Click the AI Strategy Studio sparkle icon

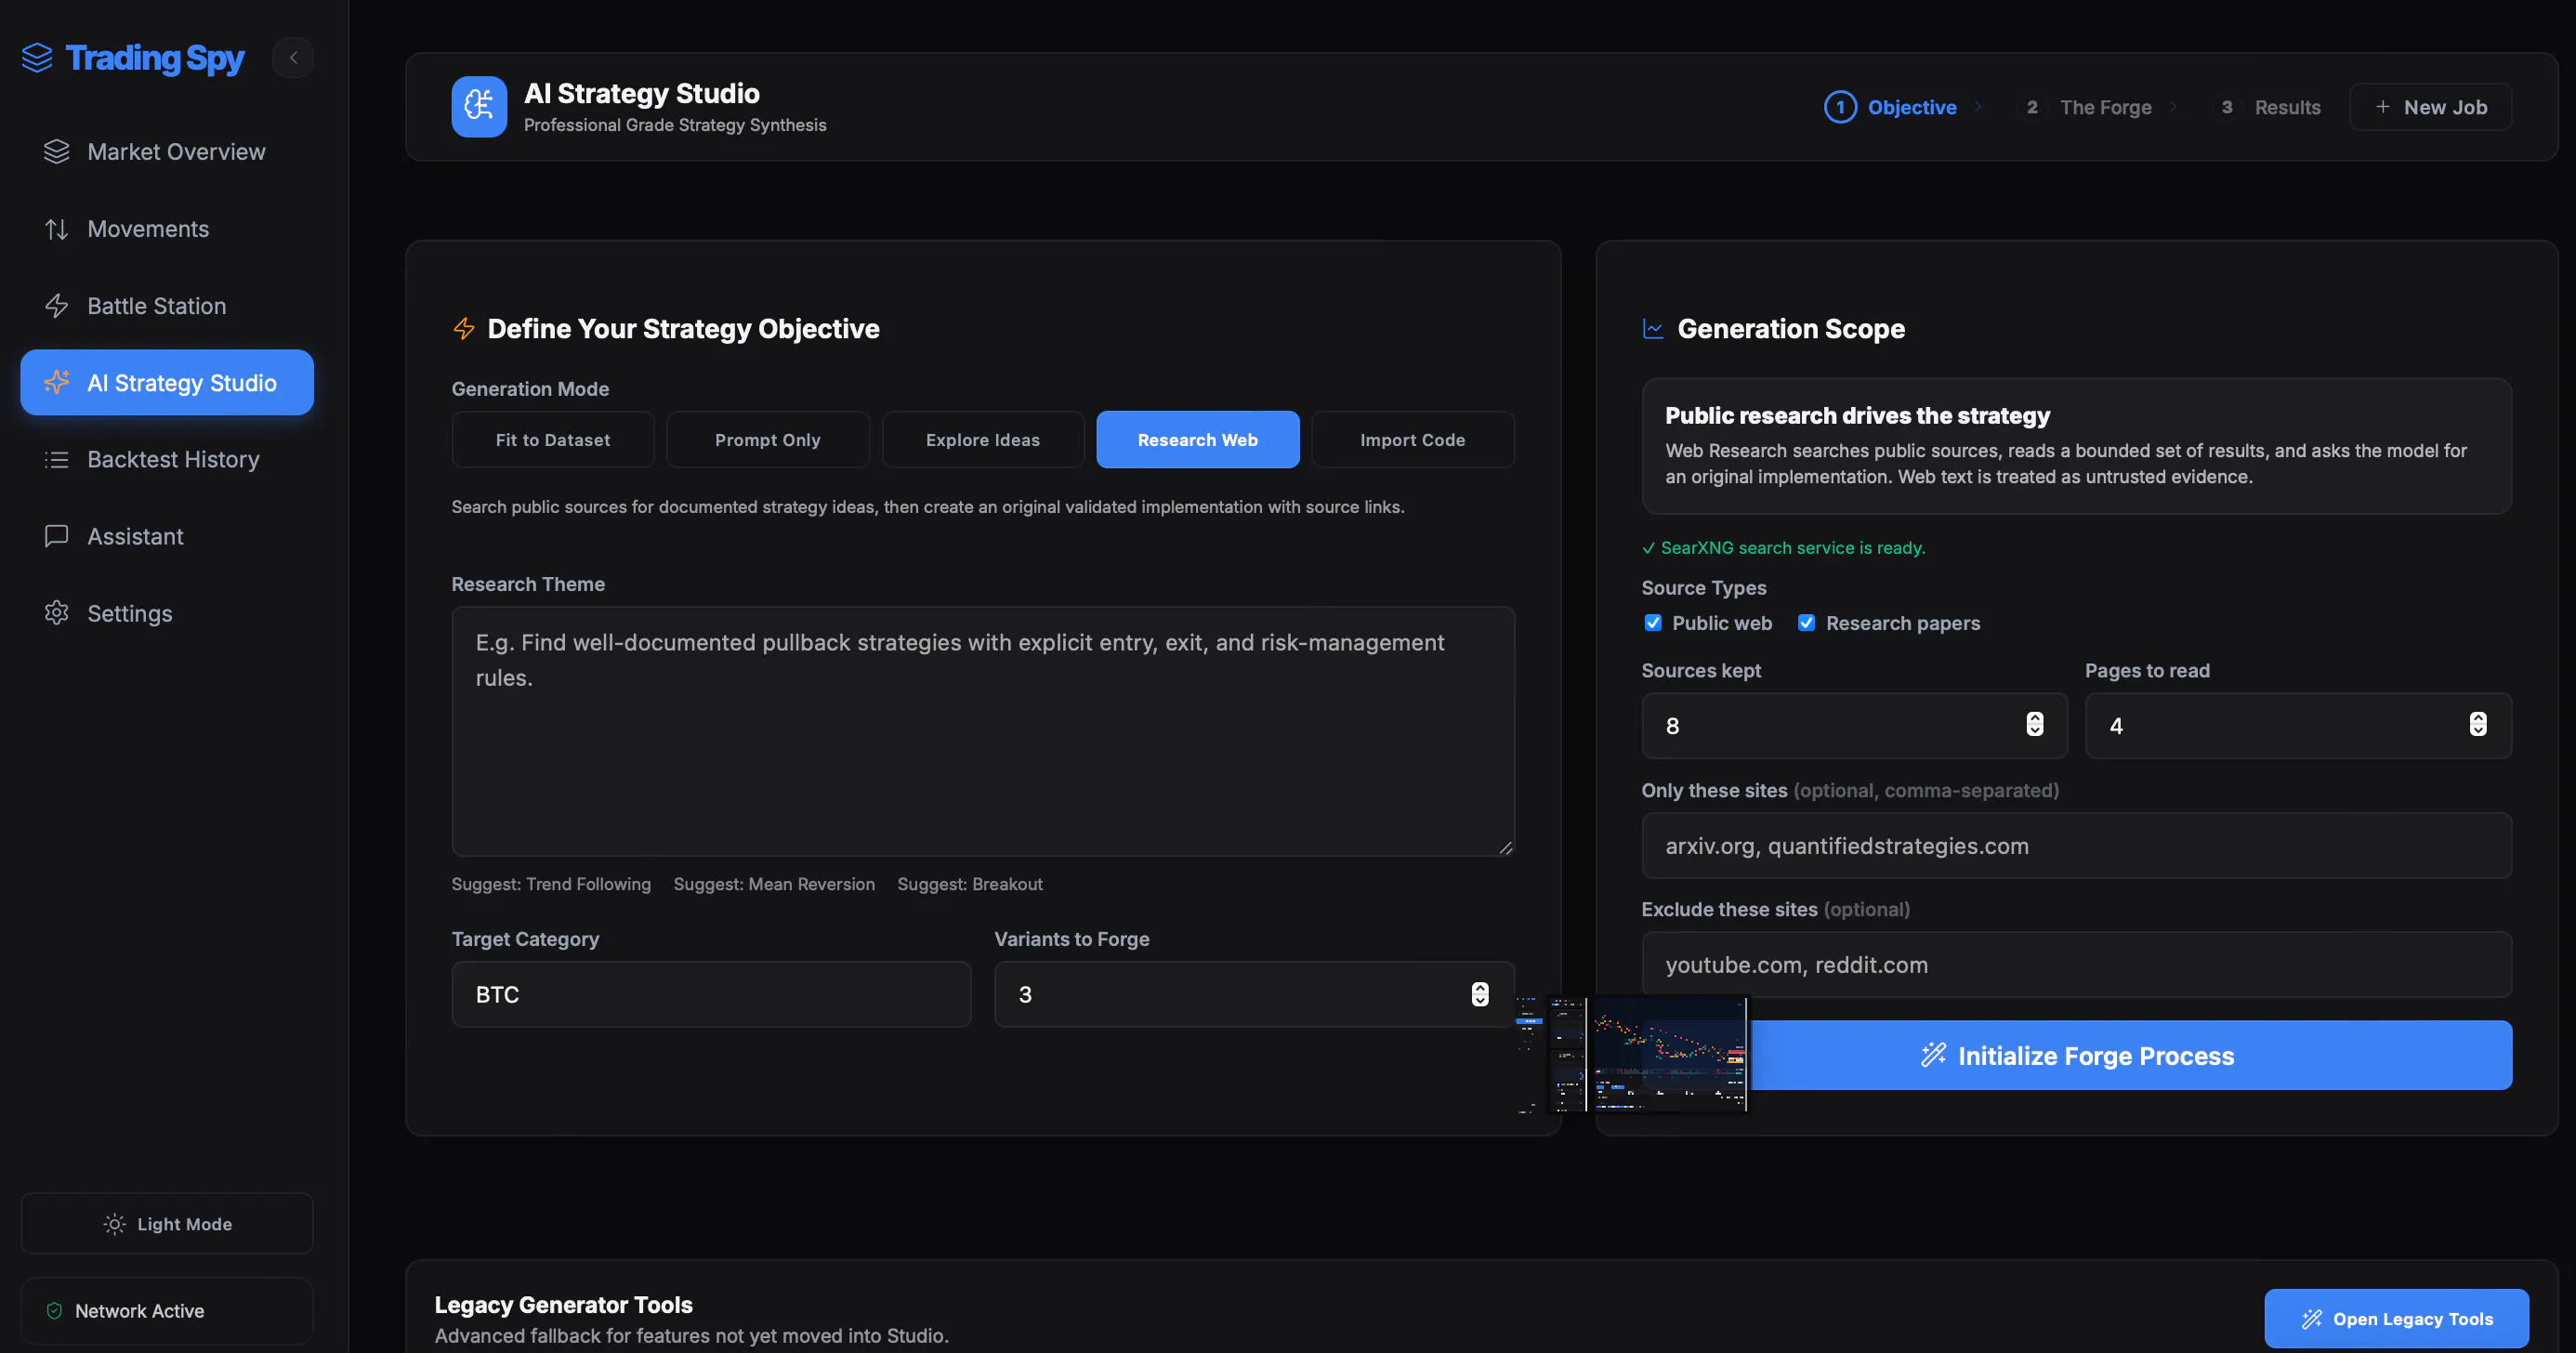[x=57, y=382]
